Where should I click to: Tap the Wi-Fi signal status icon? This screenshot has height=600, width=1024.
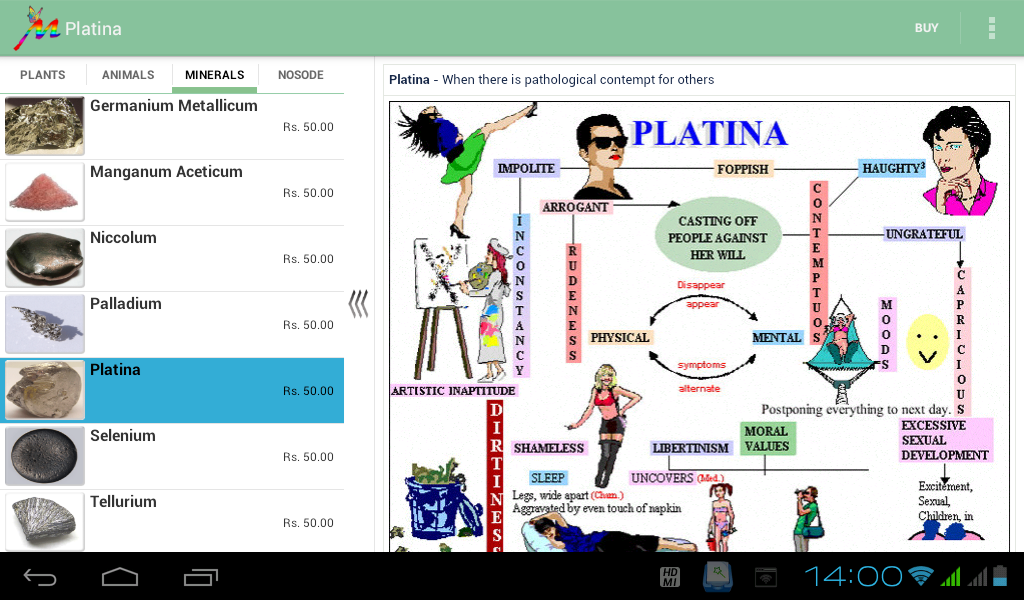pyautogui.click(x=921, y=576)
